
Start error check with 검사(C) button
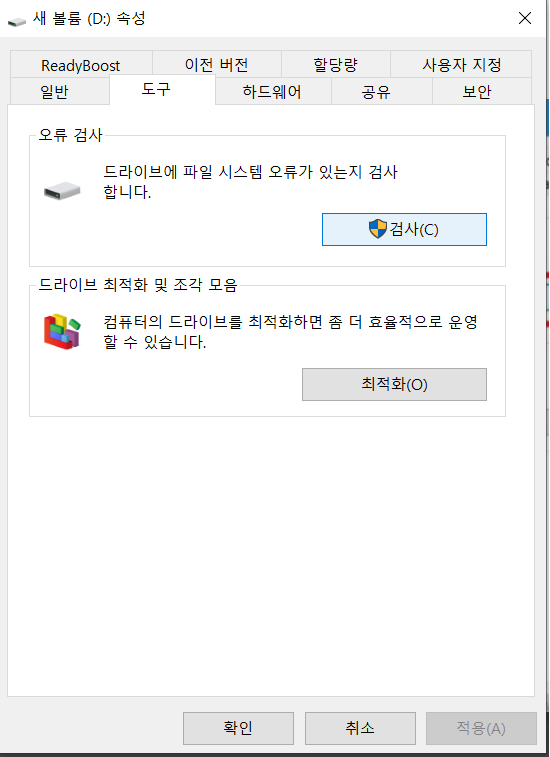pyautogui.click(x=404, y=229)
